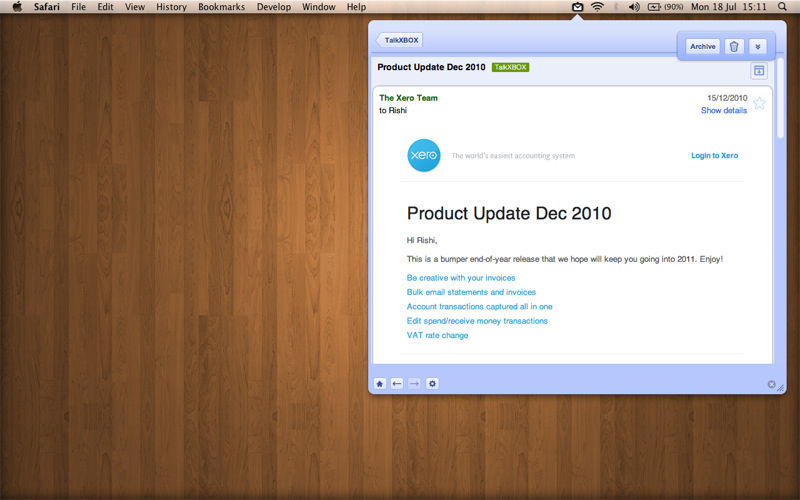
Task: Open Login to Xero link
Action: [714, 156]
